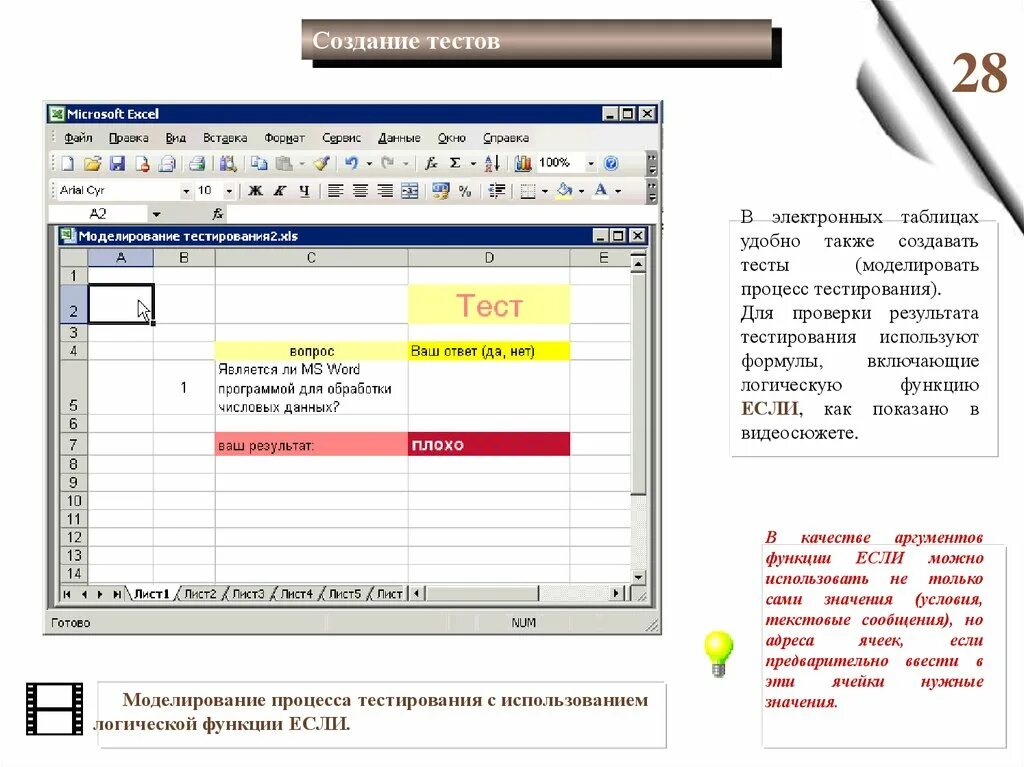Select column D header
The width and height of the screenshot is (1024, 767).
click(489, 258)
